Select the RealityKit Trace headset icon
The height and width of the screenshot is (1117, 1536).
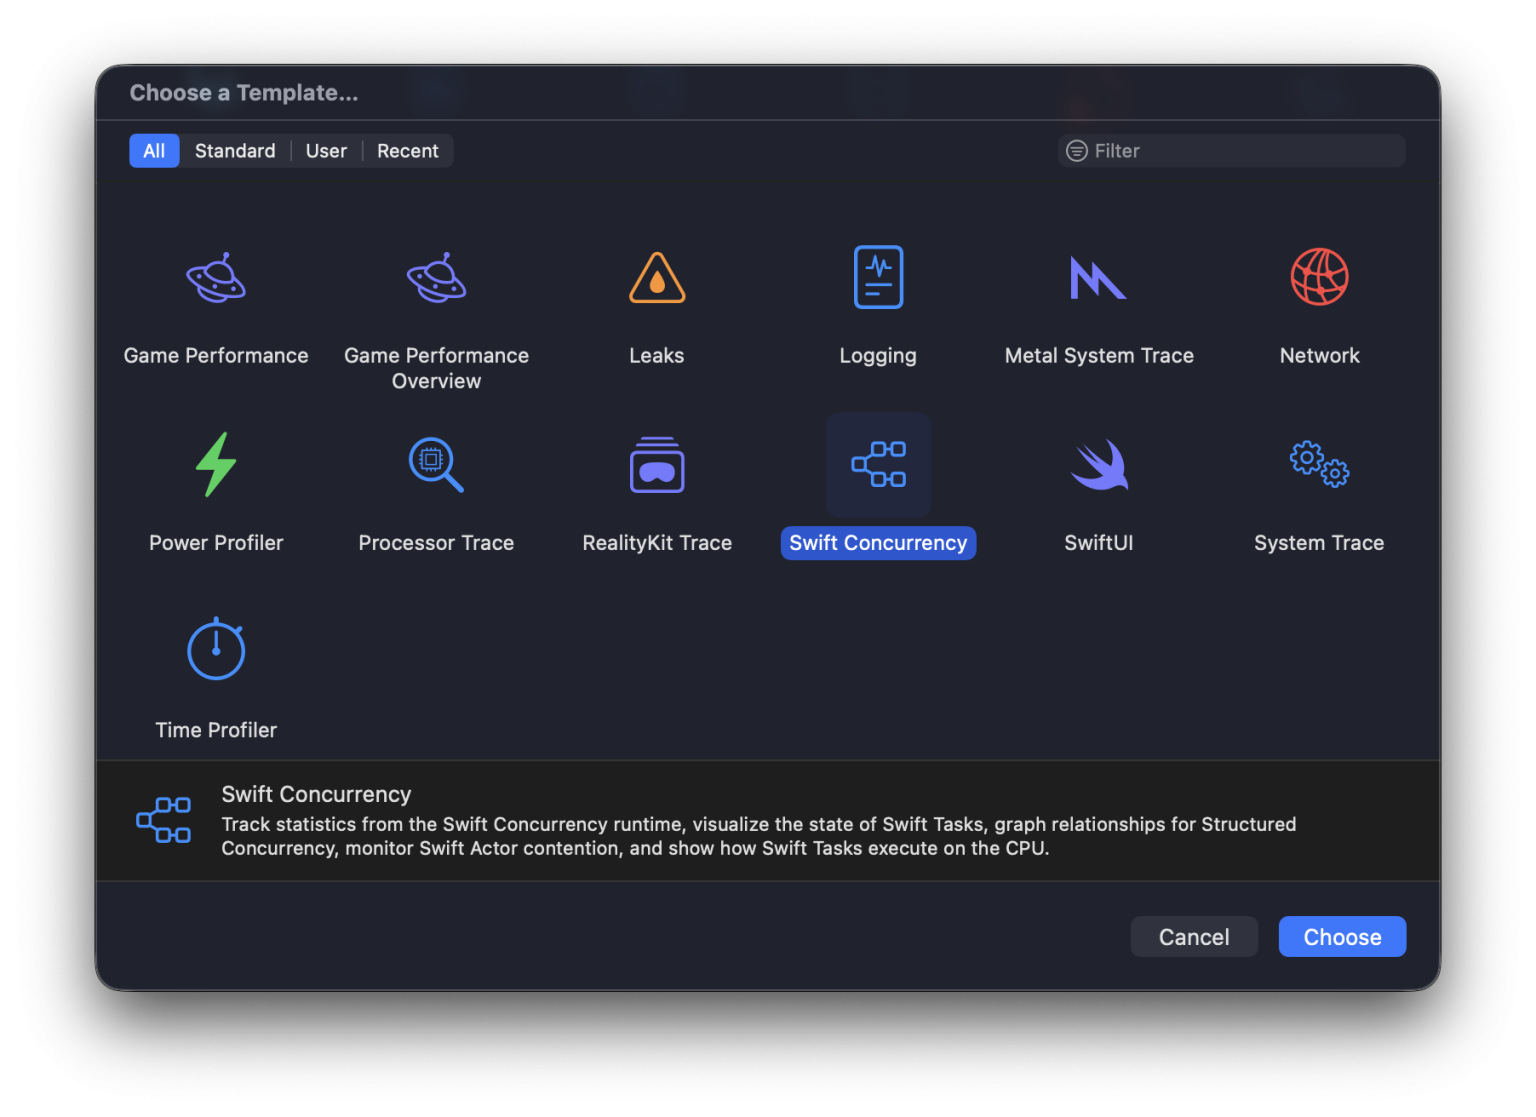point(657,464)
